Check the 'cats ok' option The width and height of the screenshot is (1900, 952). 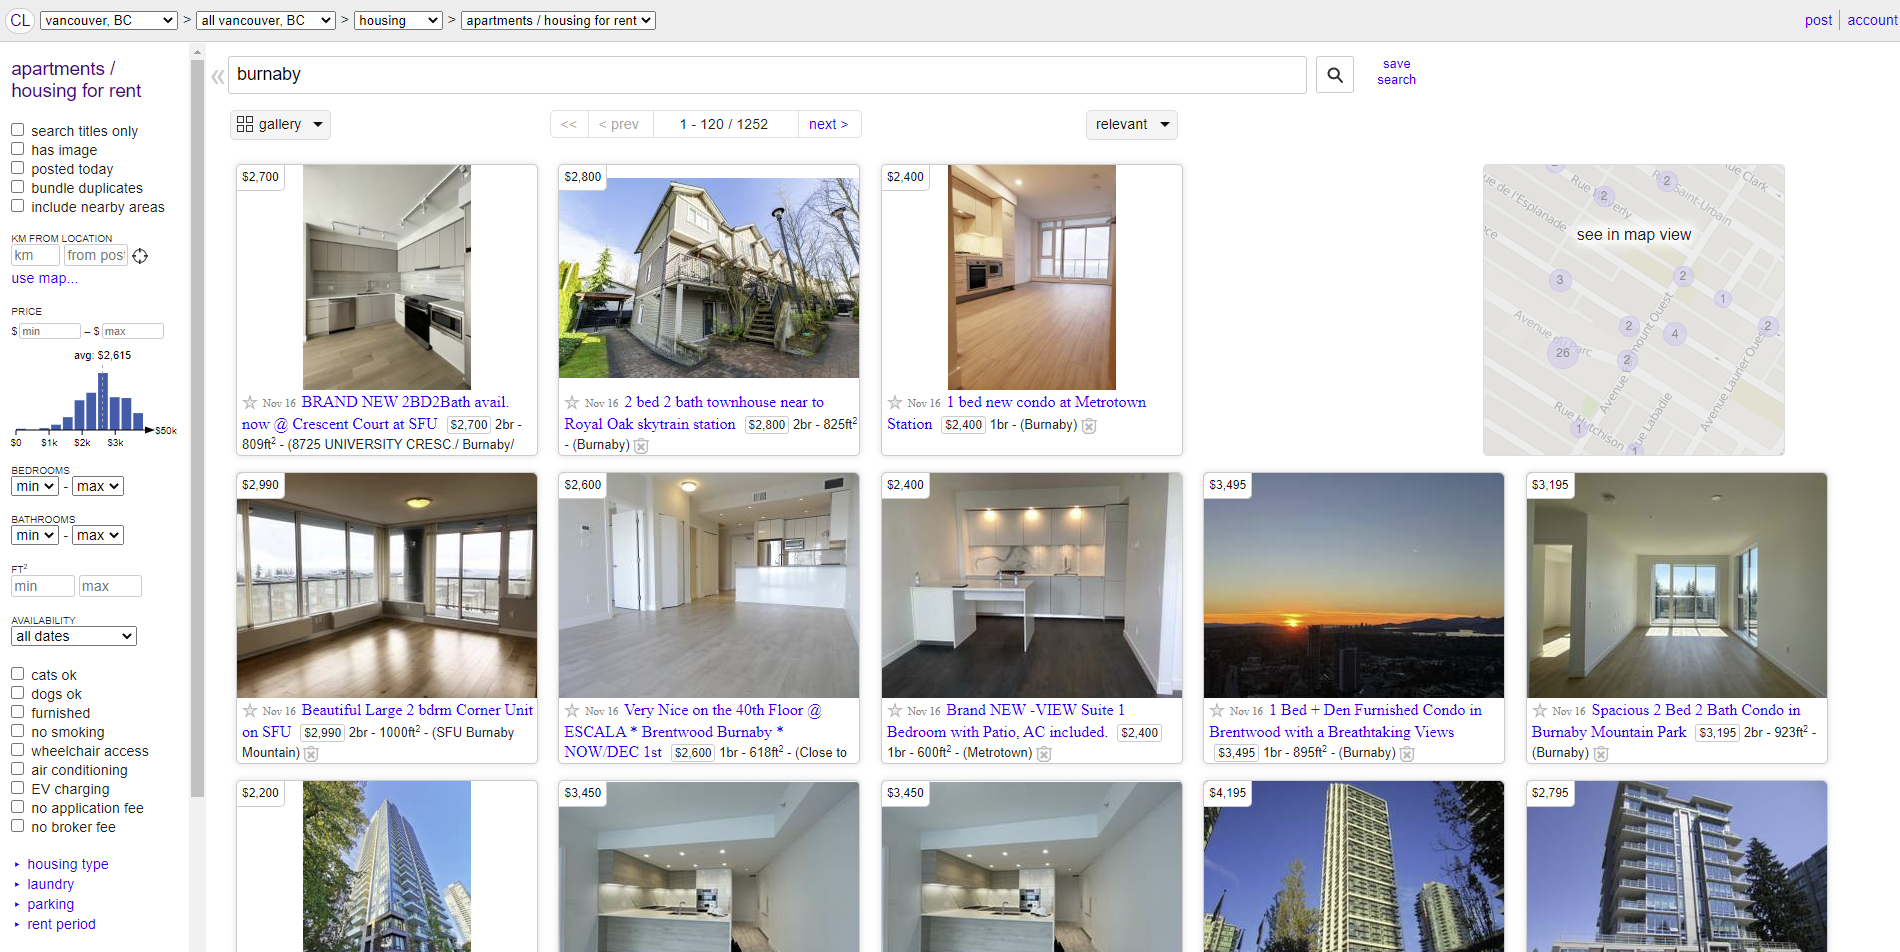click(x=17, y=673)
